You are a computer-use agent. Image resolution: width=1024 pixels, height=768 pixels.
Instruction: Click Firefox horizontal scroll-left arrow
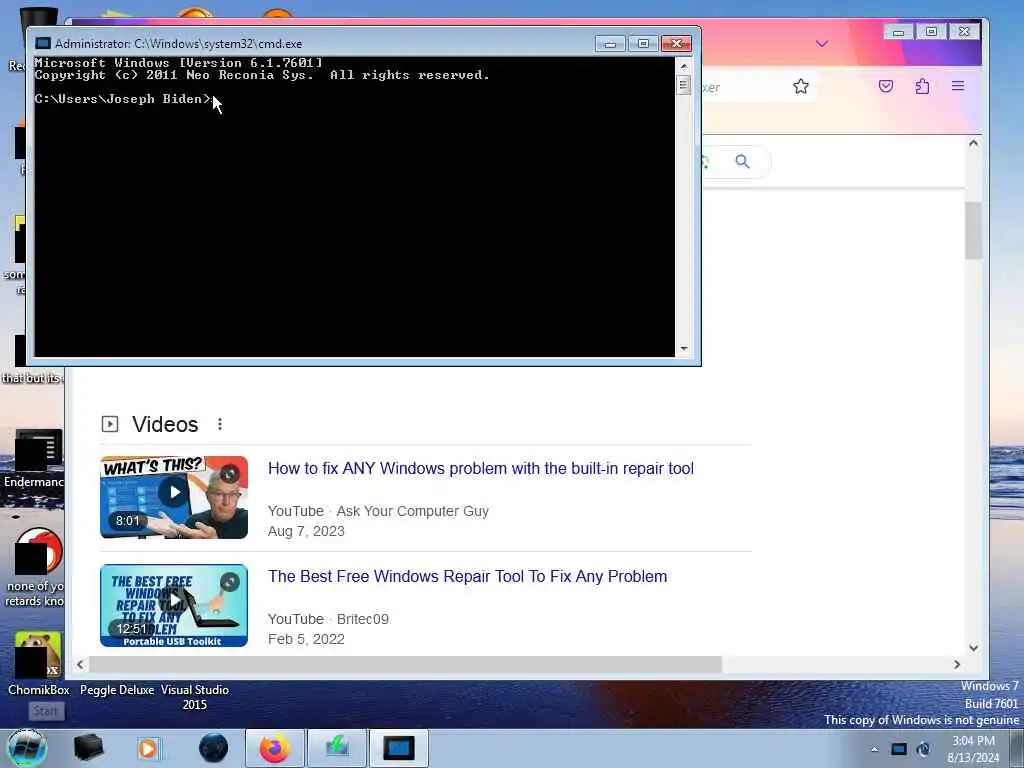(80, 665)
